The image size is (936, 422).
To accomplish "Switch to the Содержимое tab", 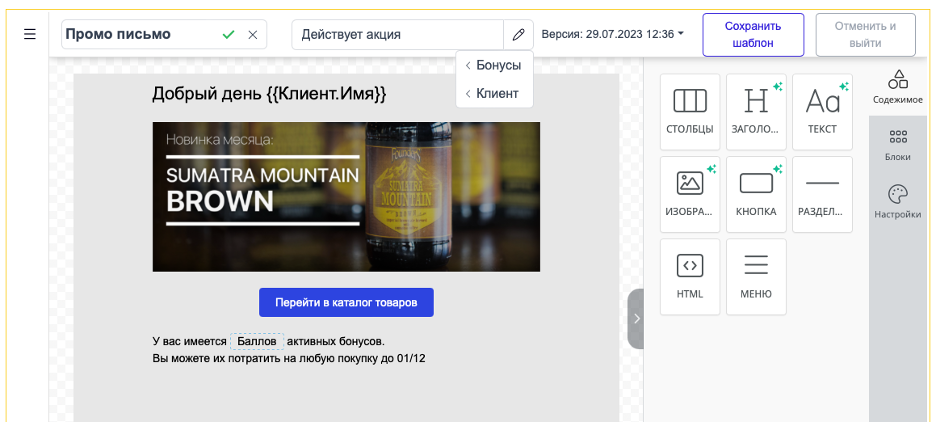I will pos(898,87).
